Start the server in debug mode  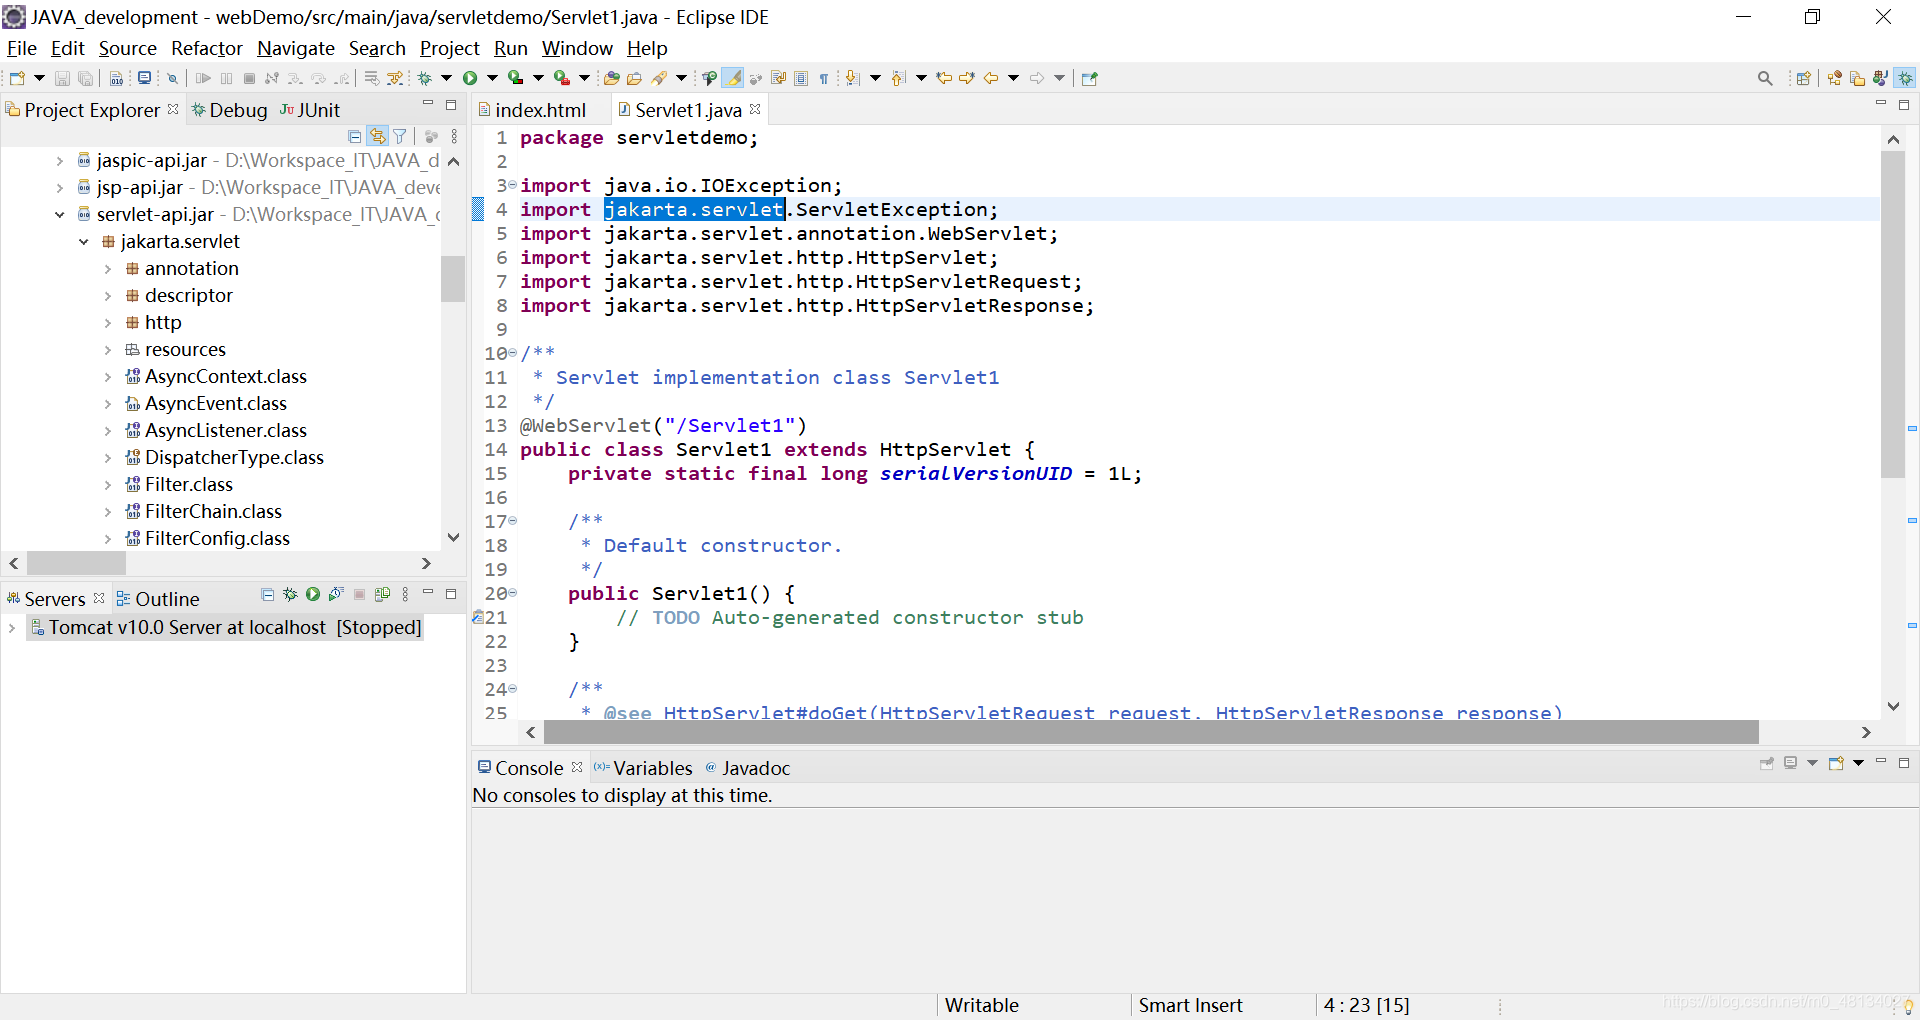(x=289, y=595)
